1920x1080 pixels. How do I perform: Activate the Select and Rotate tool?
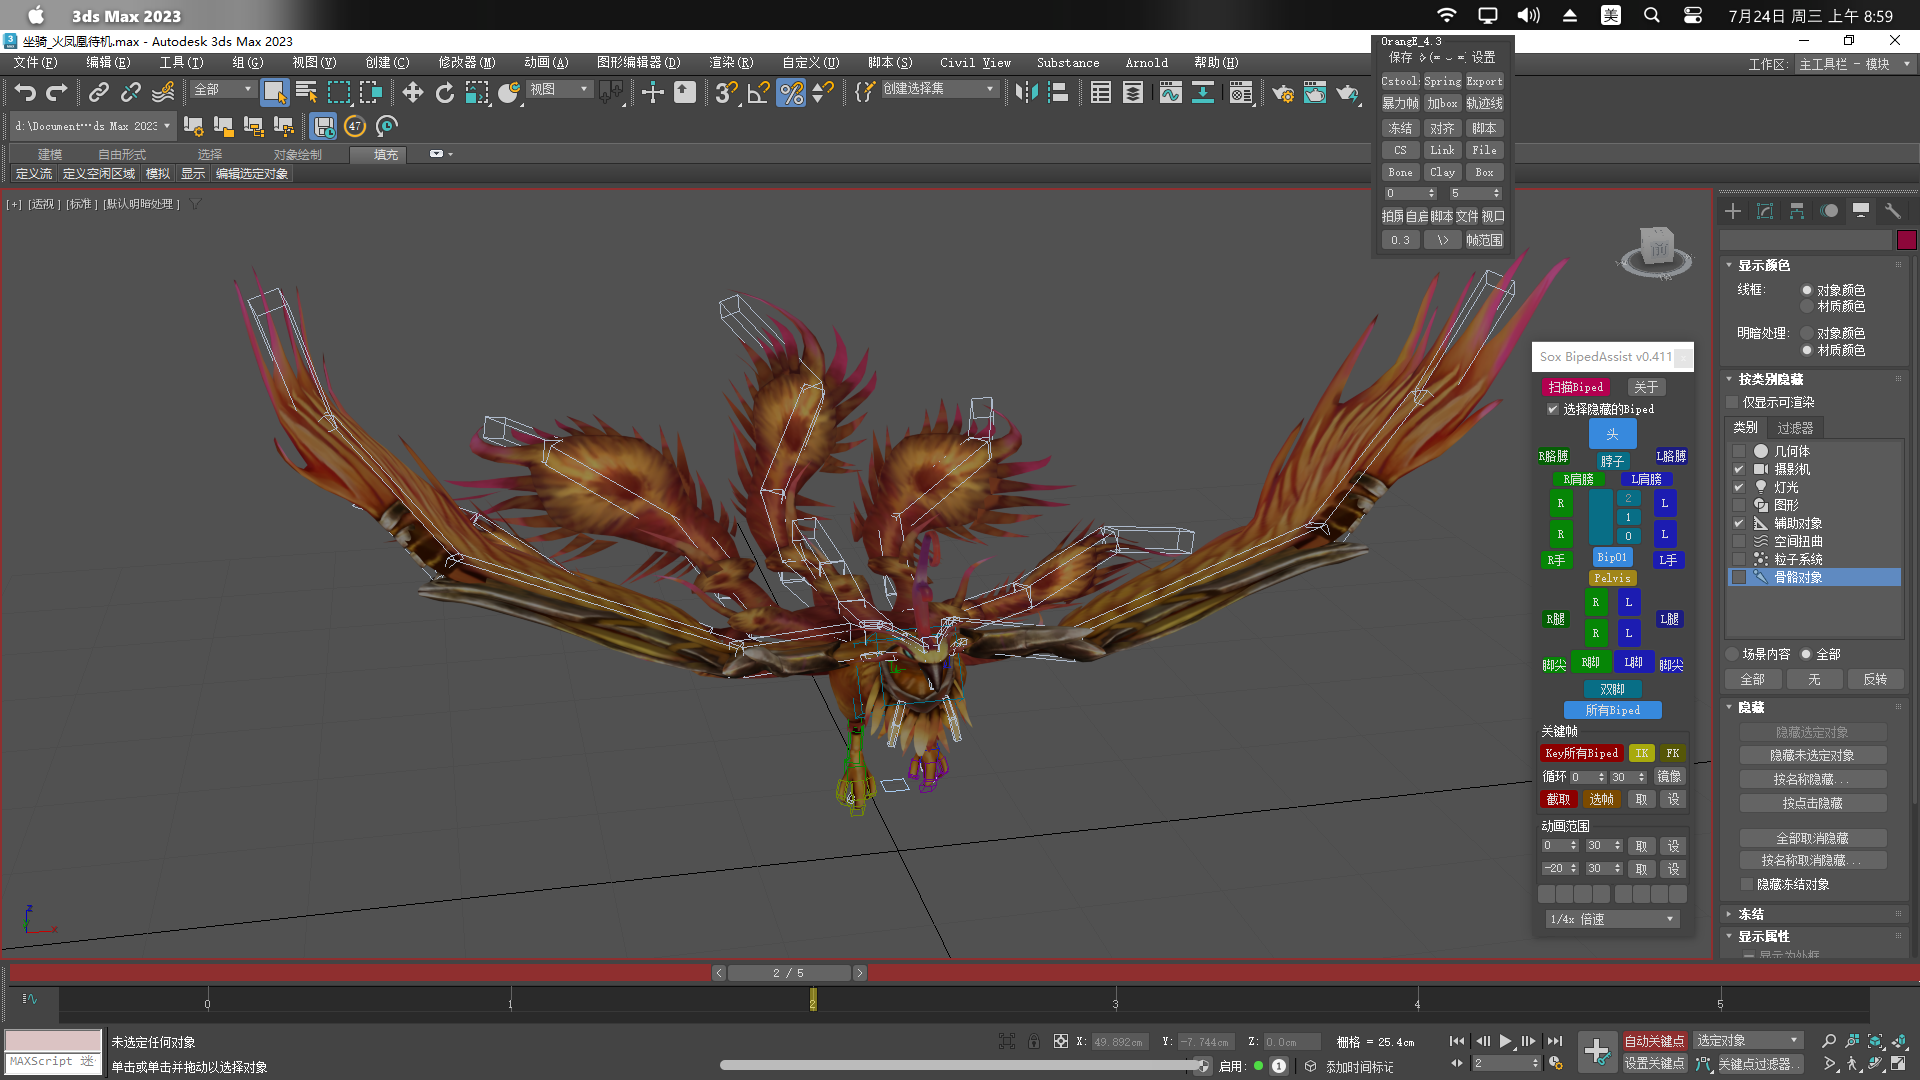tap(444, 93)
